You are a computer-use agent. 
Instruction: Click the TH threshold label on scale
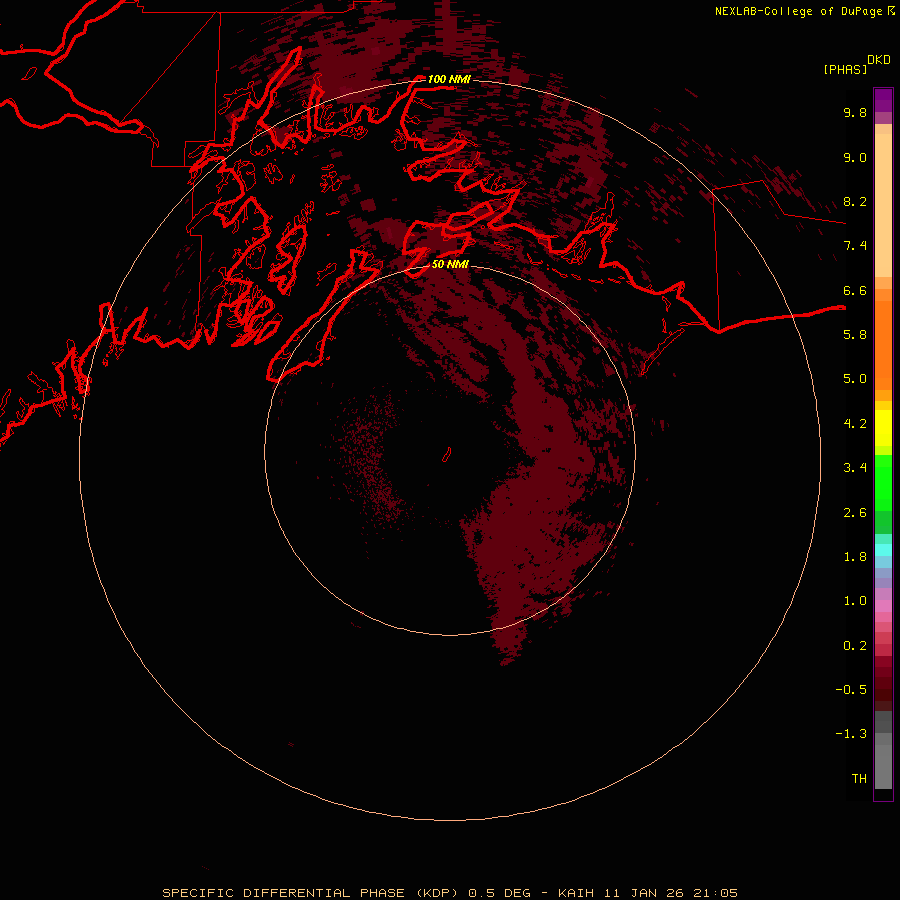click(x=859, y=779)
